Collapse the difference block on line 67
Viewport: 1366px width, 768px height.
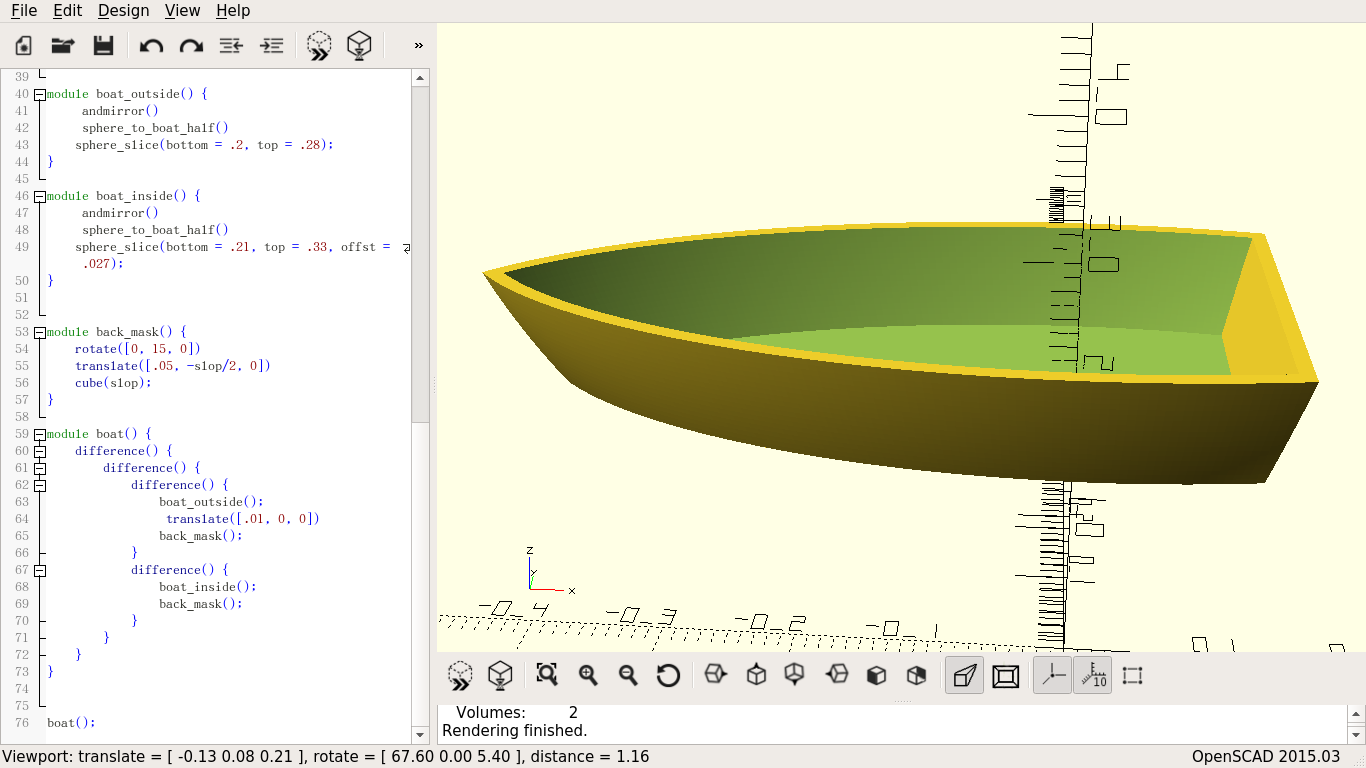40,570
